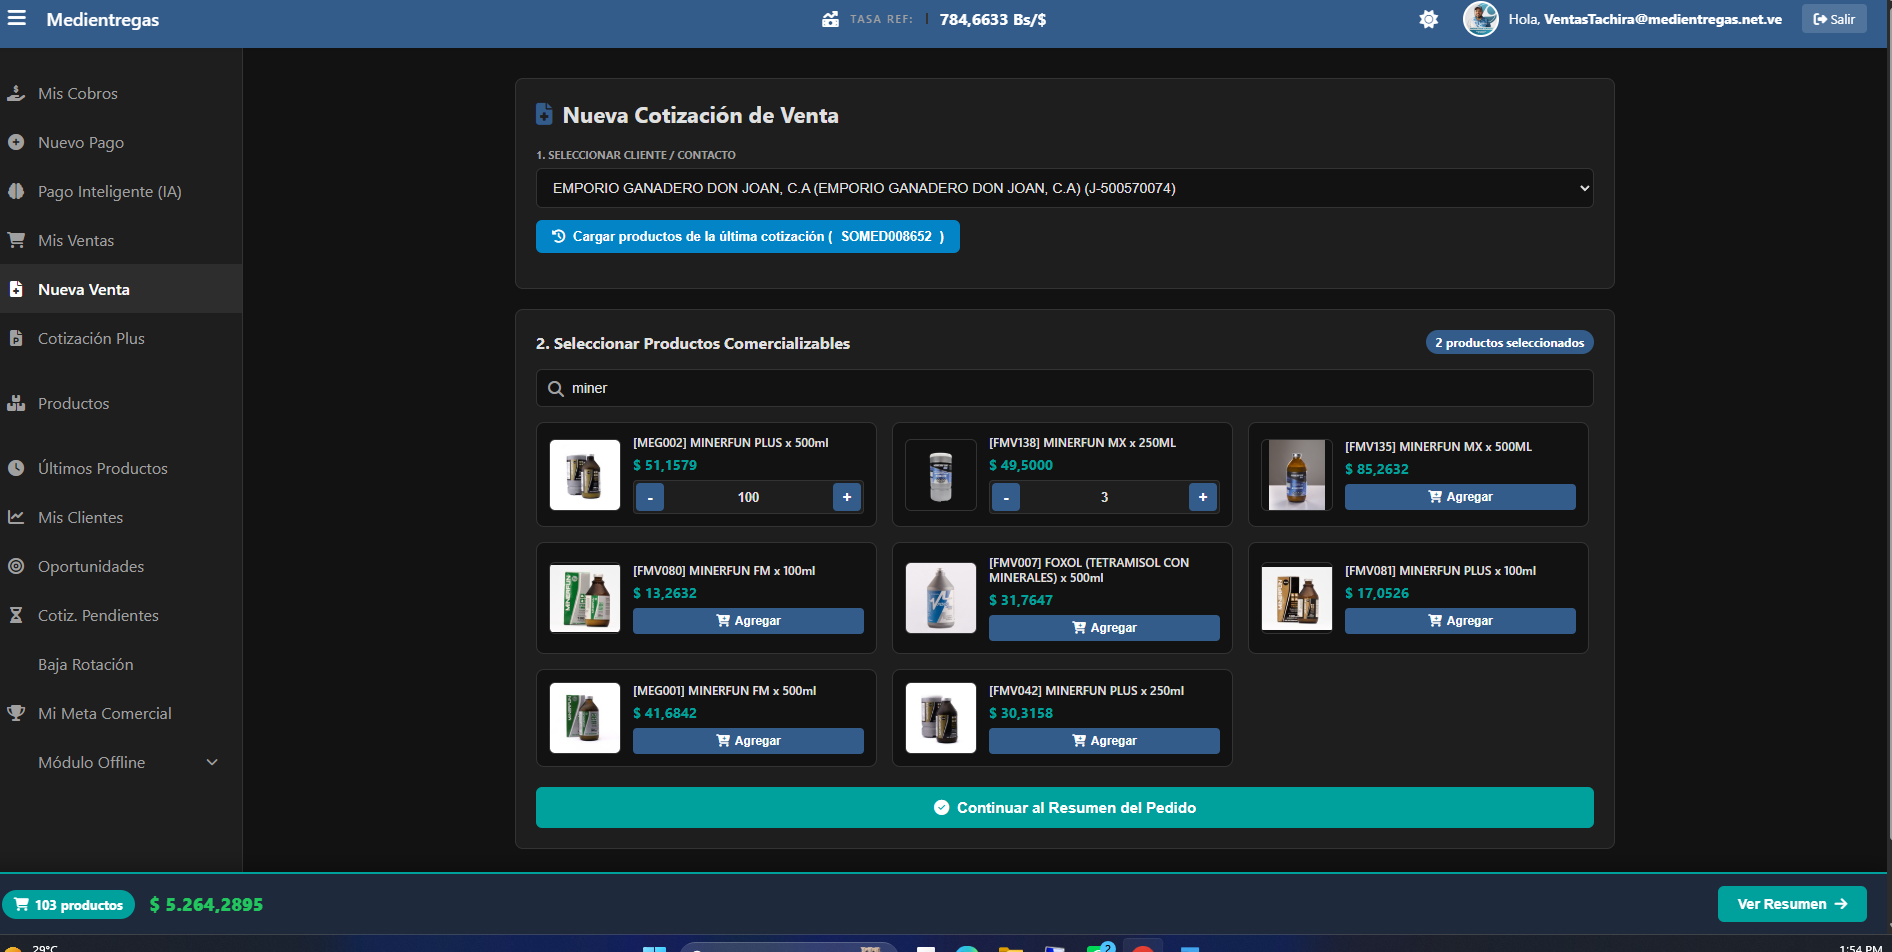Add MINERFUN MX x 500ML with Agregar

tap(1460, 497)
